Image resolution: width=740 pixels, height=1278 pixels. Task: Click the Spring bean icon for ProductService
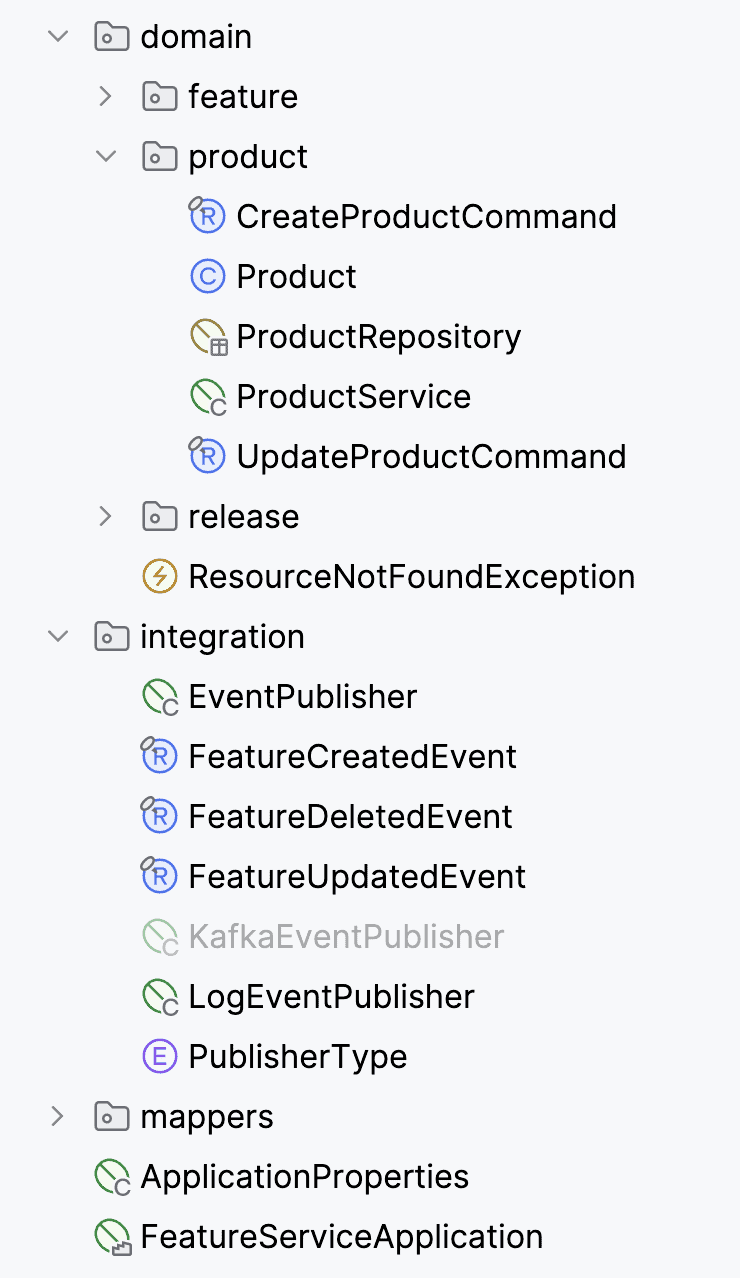click(207, 396)
